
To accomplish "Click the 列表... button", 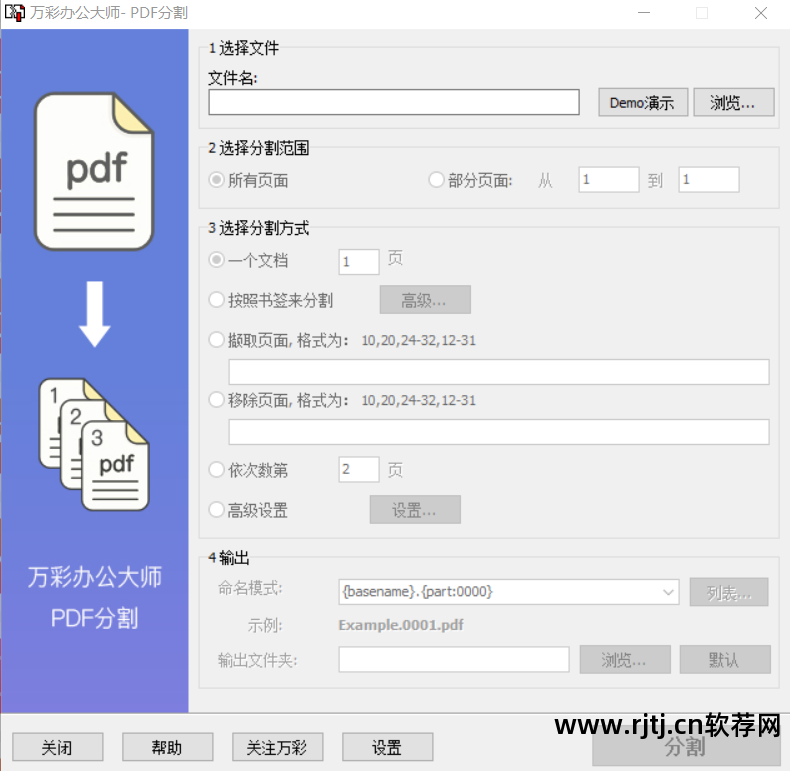I will point(729,592).
